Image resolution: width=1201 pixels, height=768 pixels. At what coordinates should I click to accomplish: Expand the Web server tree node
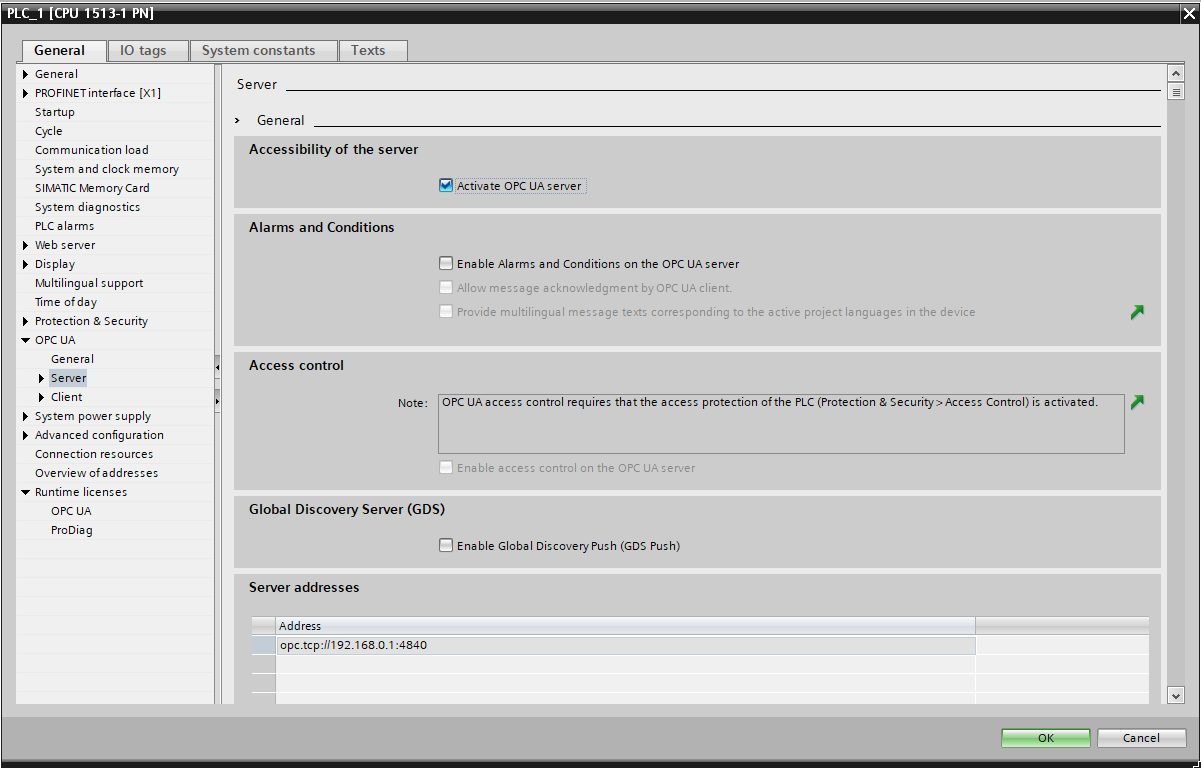[x=25, y=245]
